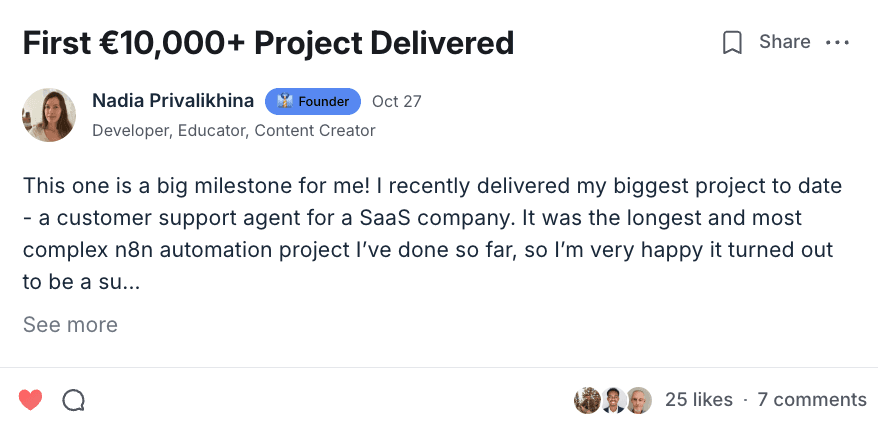Click the Founder badge label text
This screenshot has width=878, height=426.
point(324,101)
